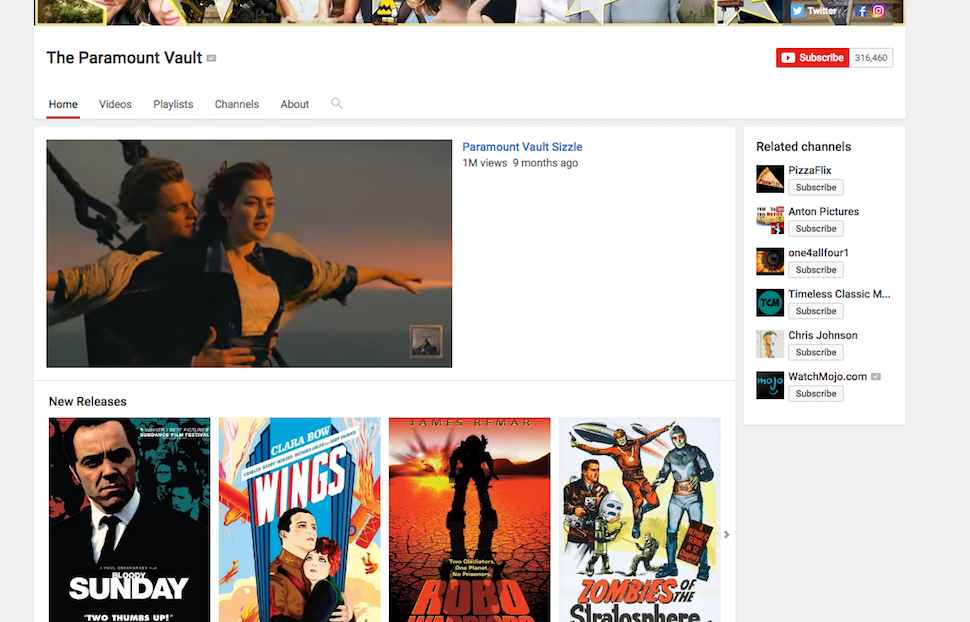Click the New Releases section heading
The height and width of the screenshot is (622, 970).
click(88, 402)
